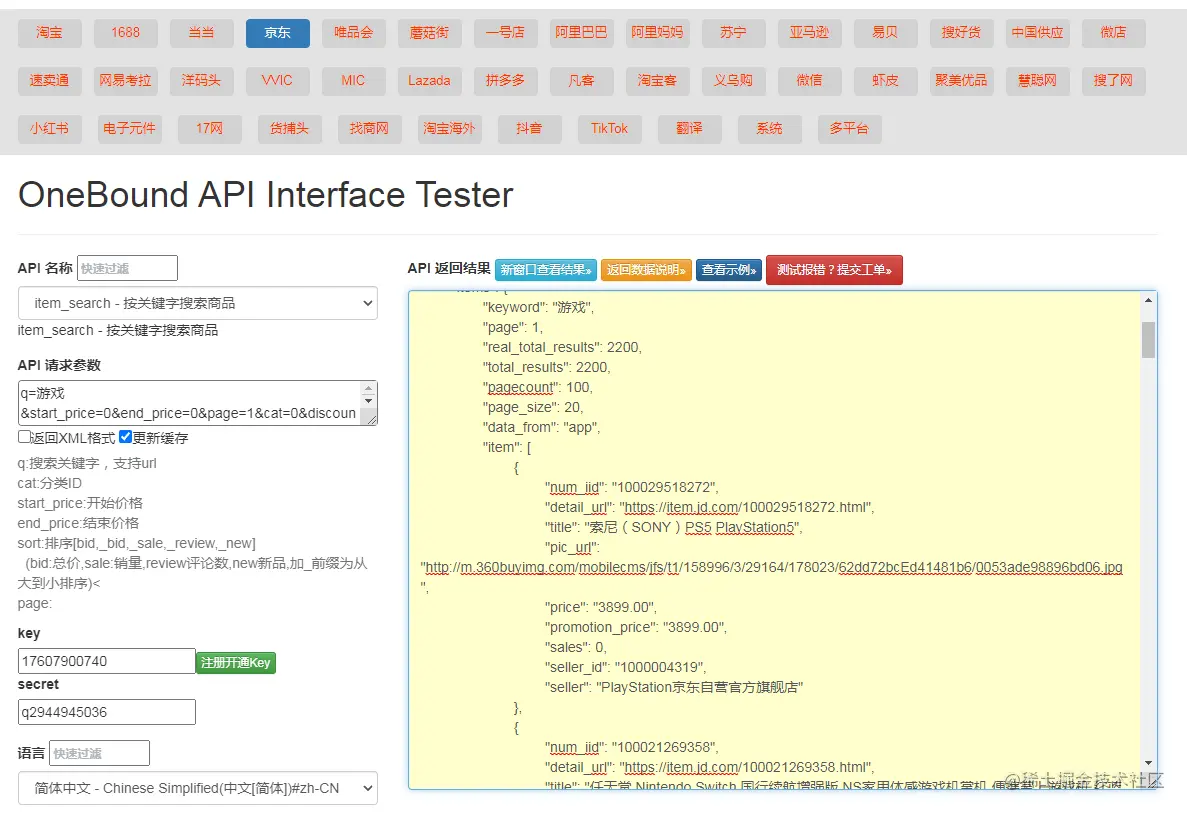Open the 简体中文 language dropdown
The height and width of the screenshot is (813, 1187).
click(197, 788)
